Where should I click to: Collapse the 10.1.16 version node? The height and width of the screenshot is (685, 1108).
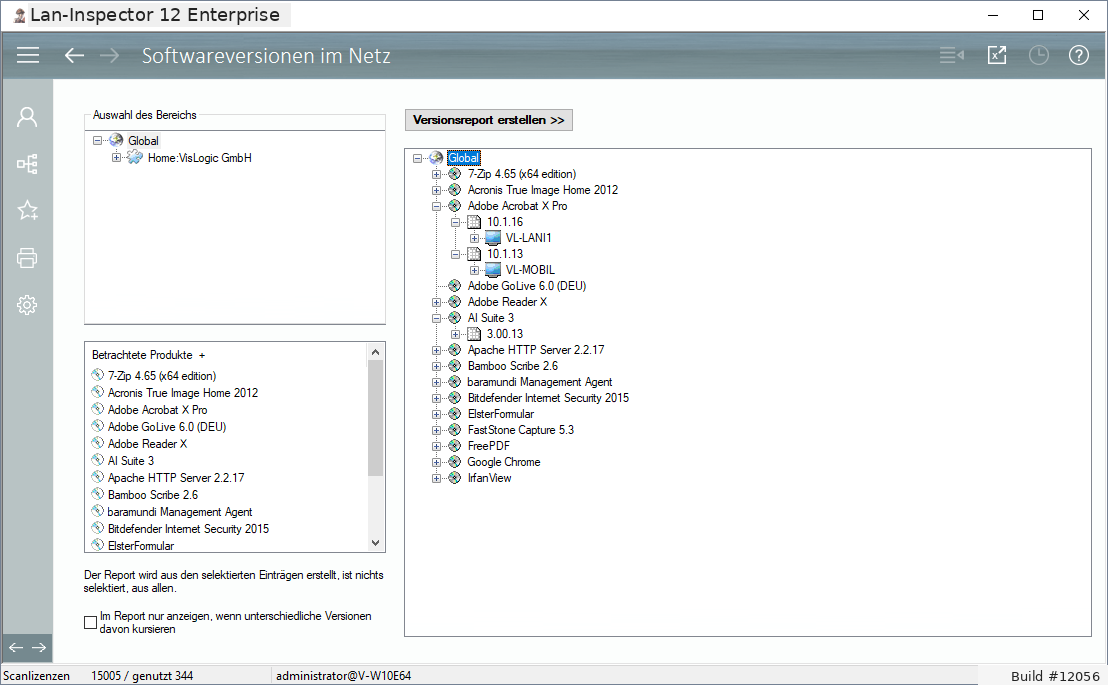pyautogui.click(x=456, y=222)
